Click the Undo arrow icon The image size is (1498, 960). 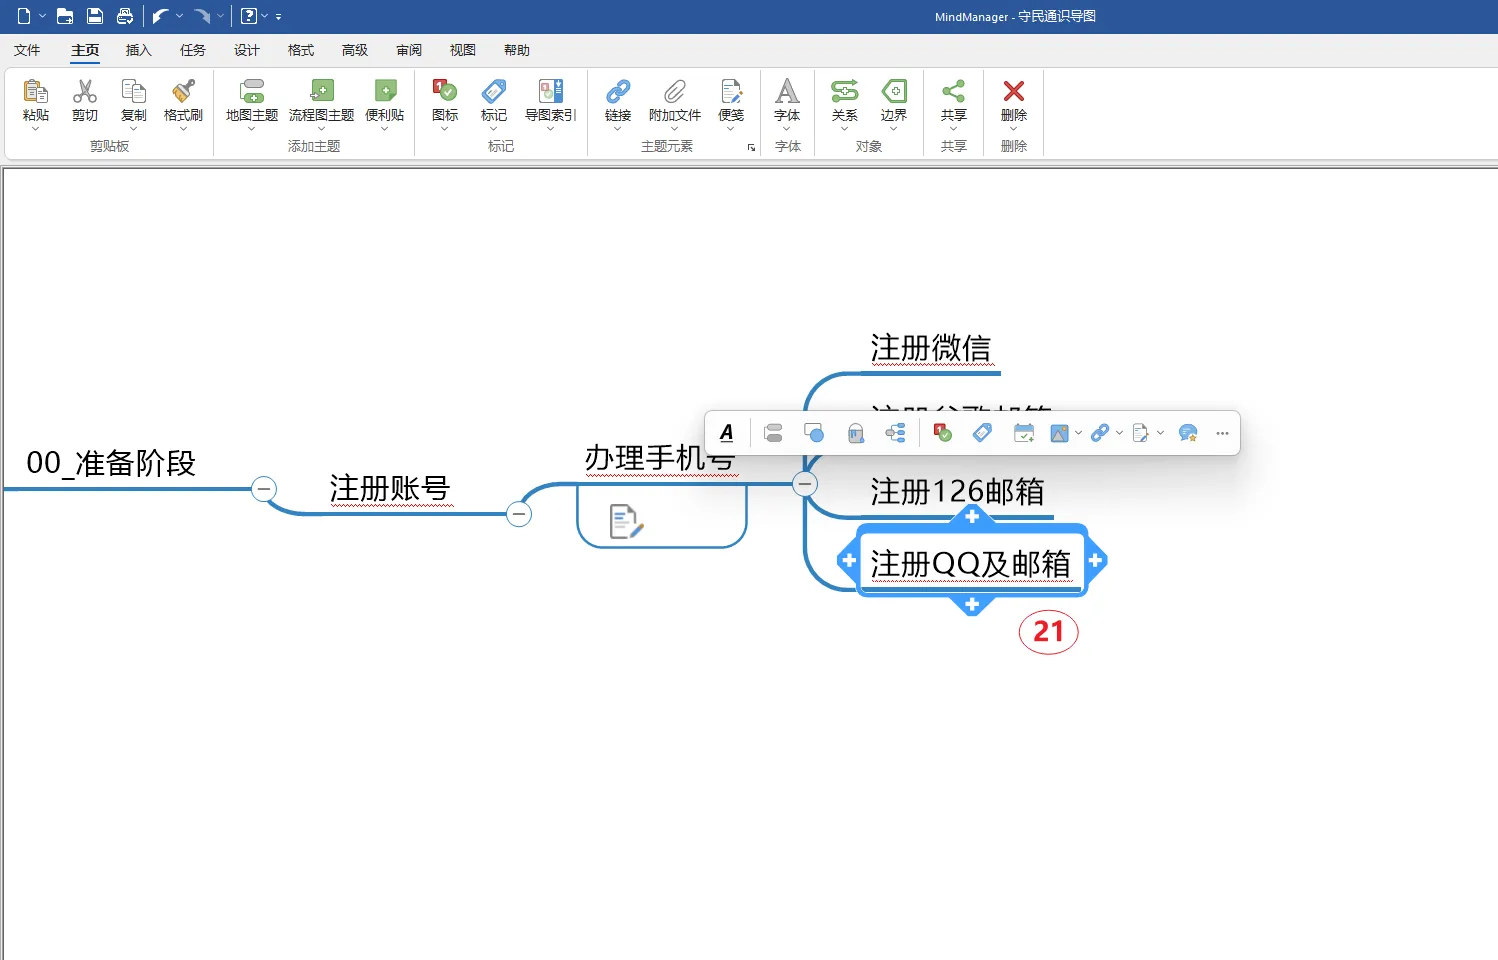pos(160,16)
